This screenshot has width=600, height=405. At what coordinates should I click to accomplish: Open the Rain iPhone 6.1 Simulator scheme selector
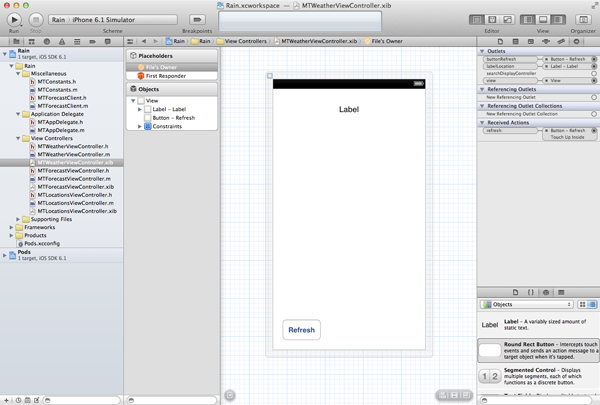(x=113, y=20)
